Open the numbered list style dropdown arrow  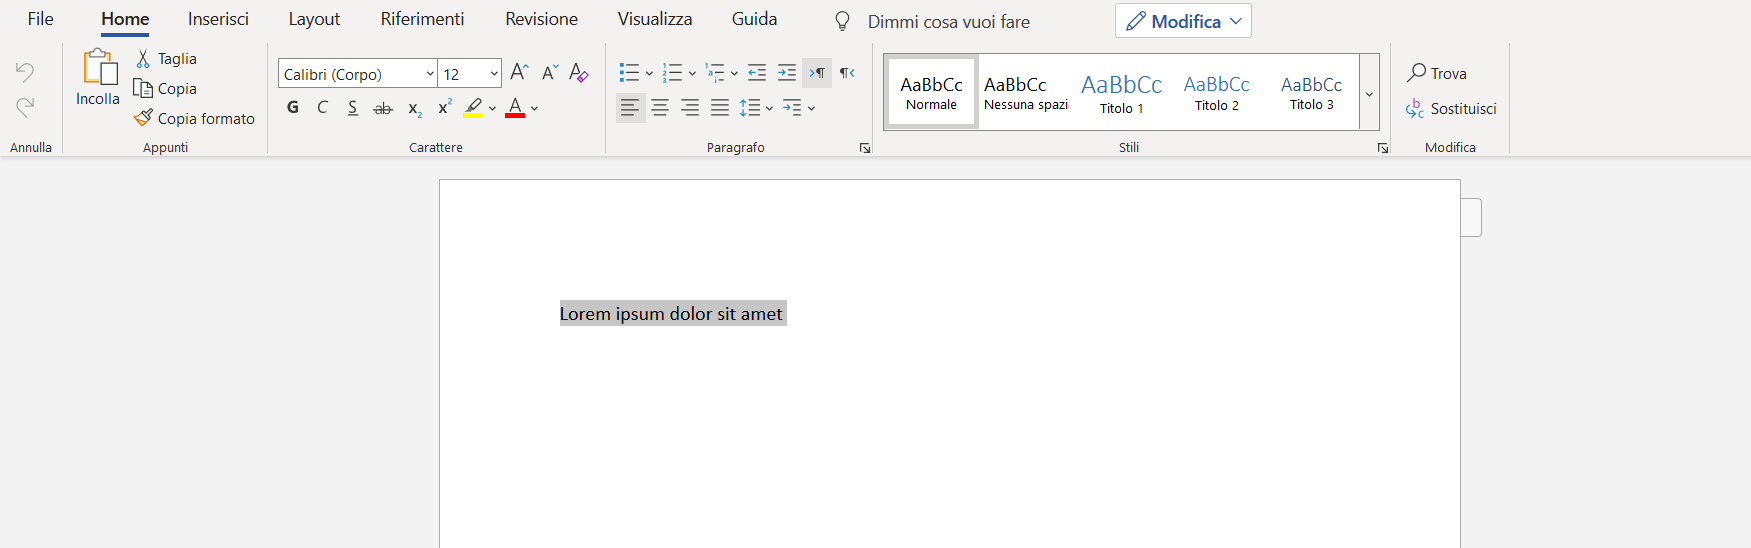[x=692, y=73]
